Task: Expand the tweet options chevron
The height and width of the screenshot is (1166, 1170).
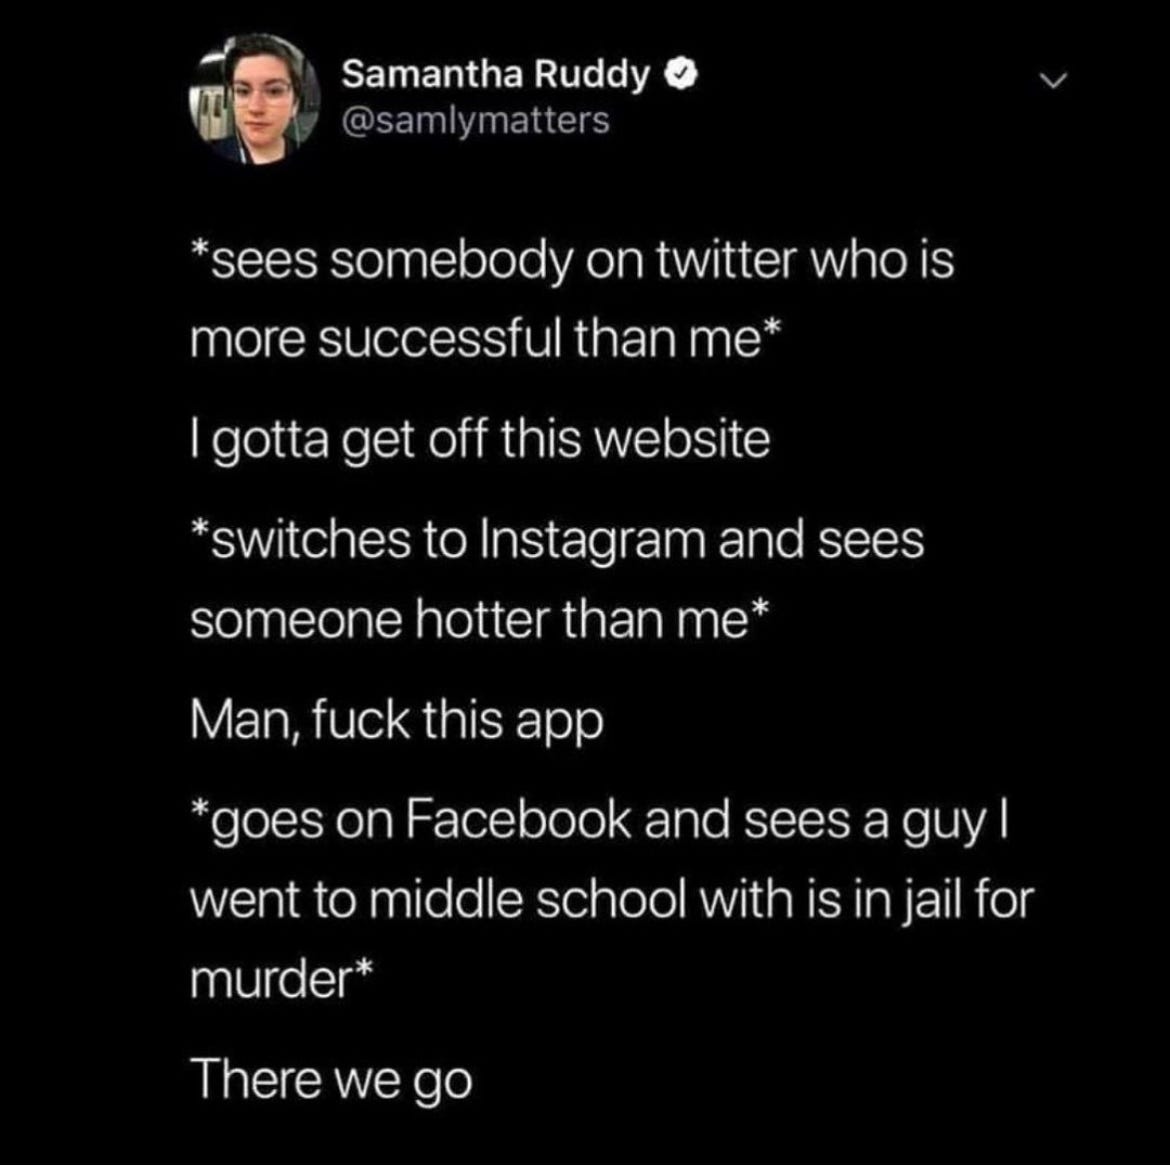Action: click(x=1054, y=80)
